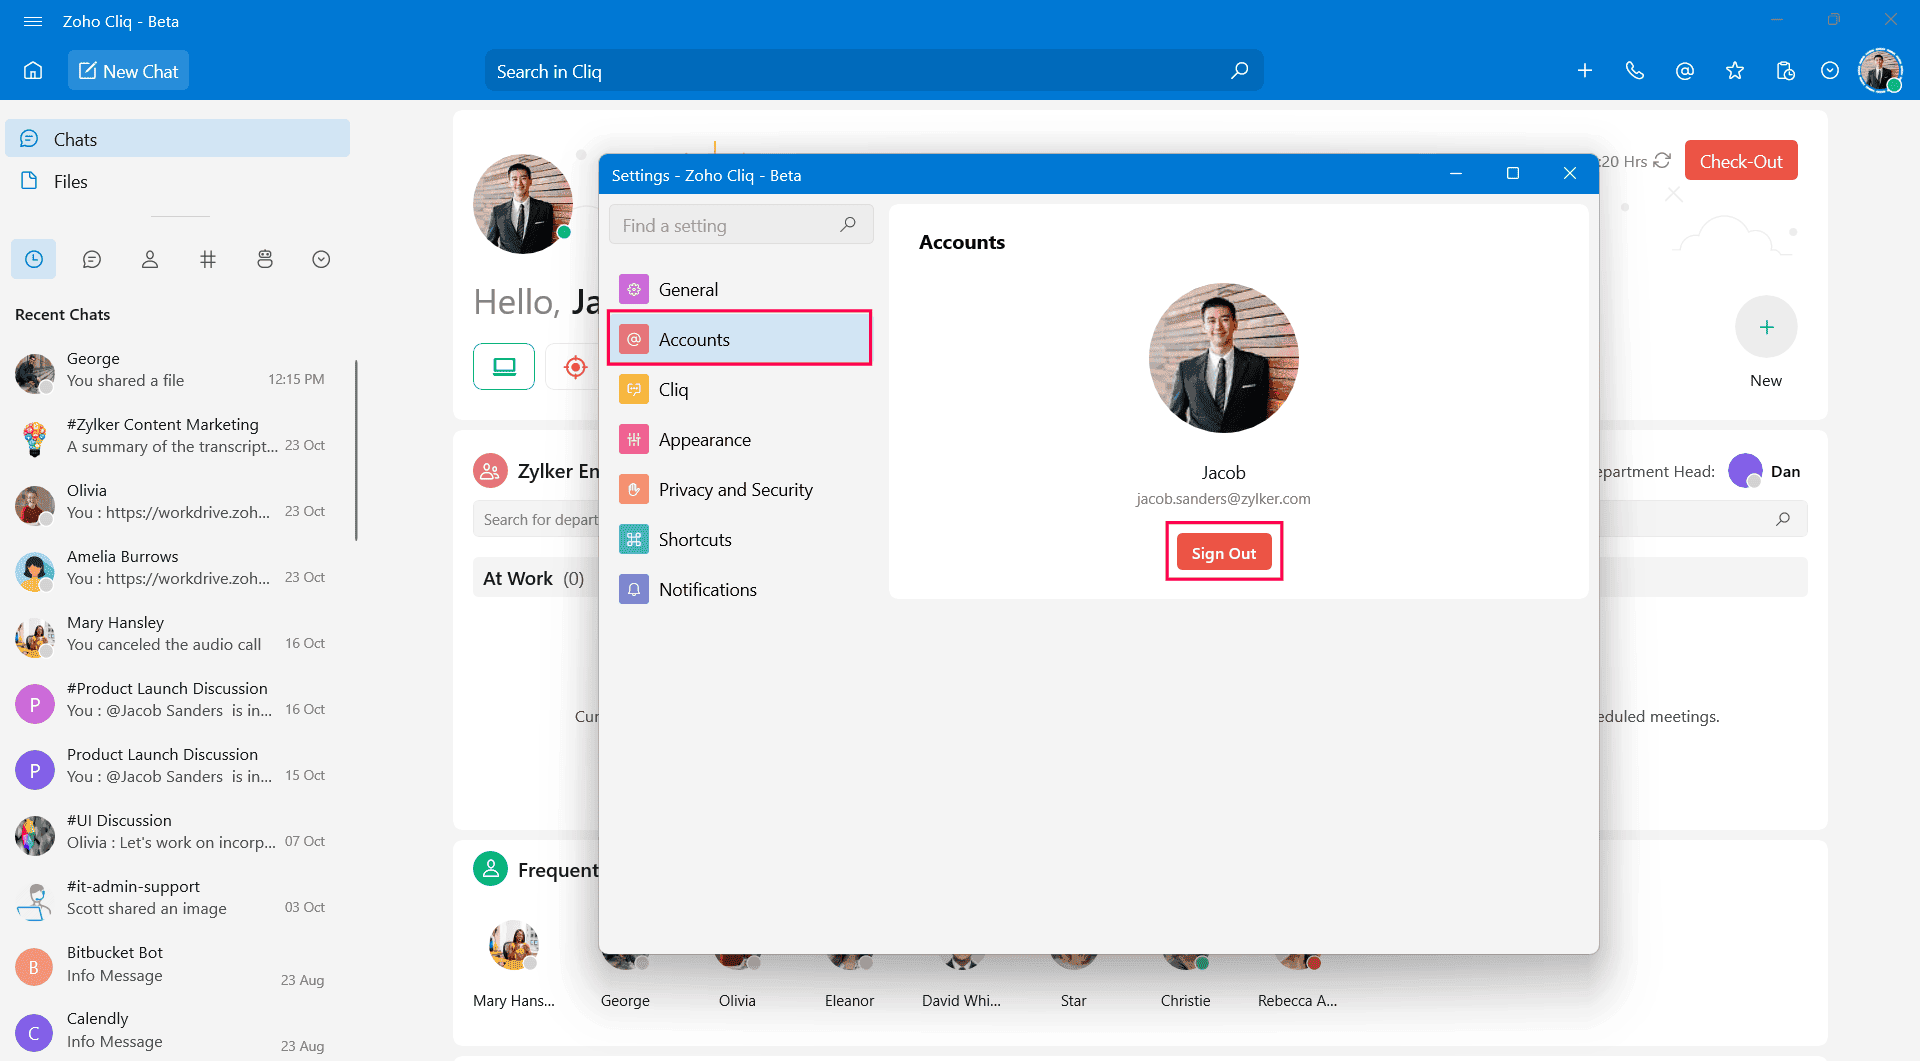Click the red target location icon
This screenshot has width=1920, height=1061.
point(575,366)
